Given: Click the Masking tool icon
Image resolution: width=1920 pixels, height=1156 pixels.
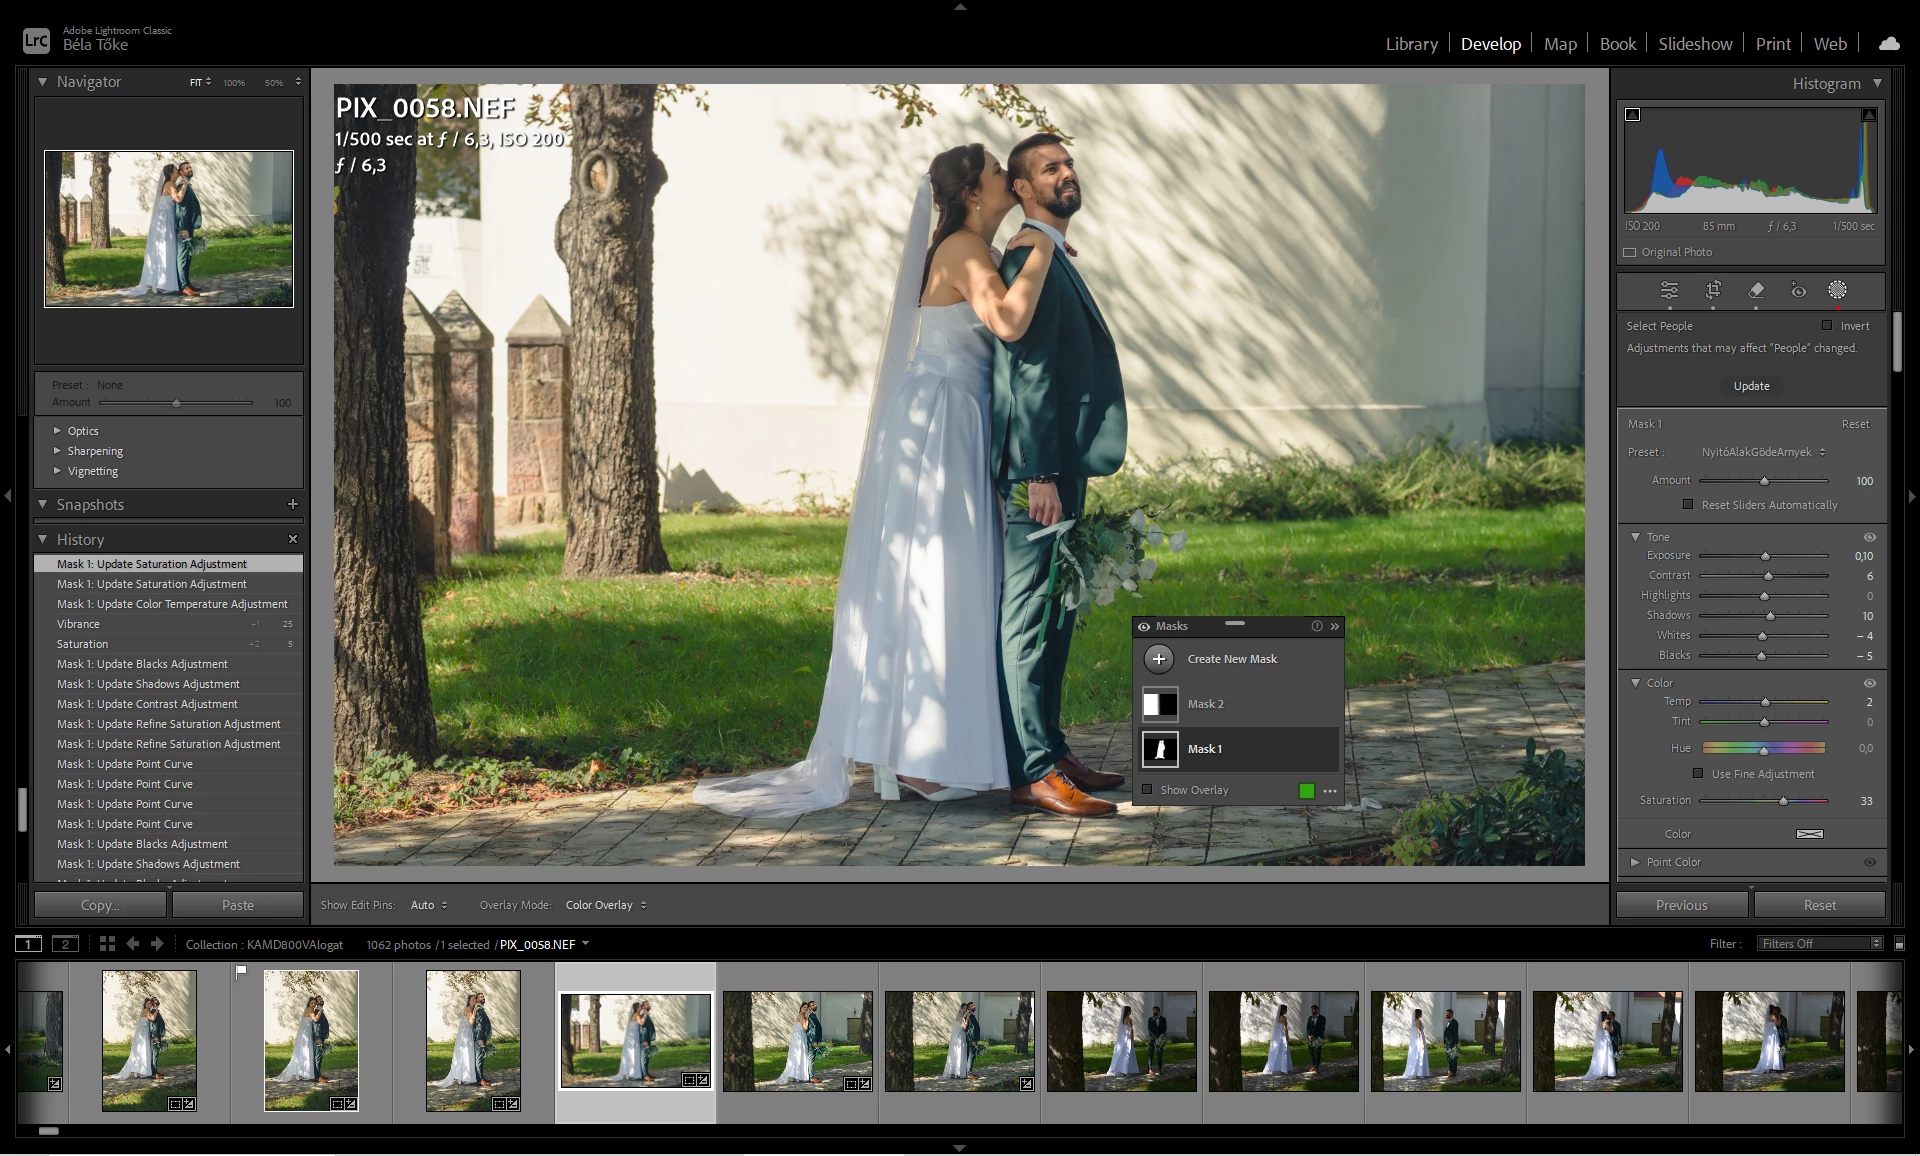Looking at the screenshot, I should point(1837,290).
